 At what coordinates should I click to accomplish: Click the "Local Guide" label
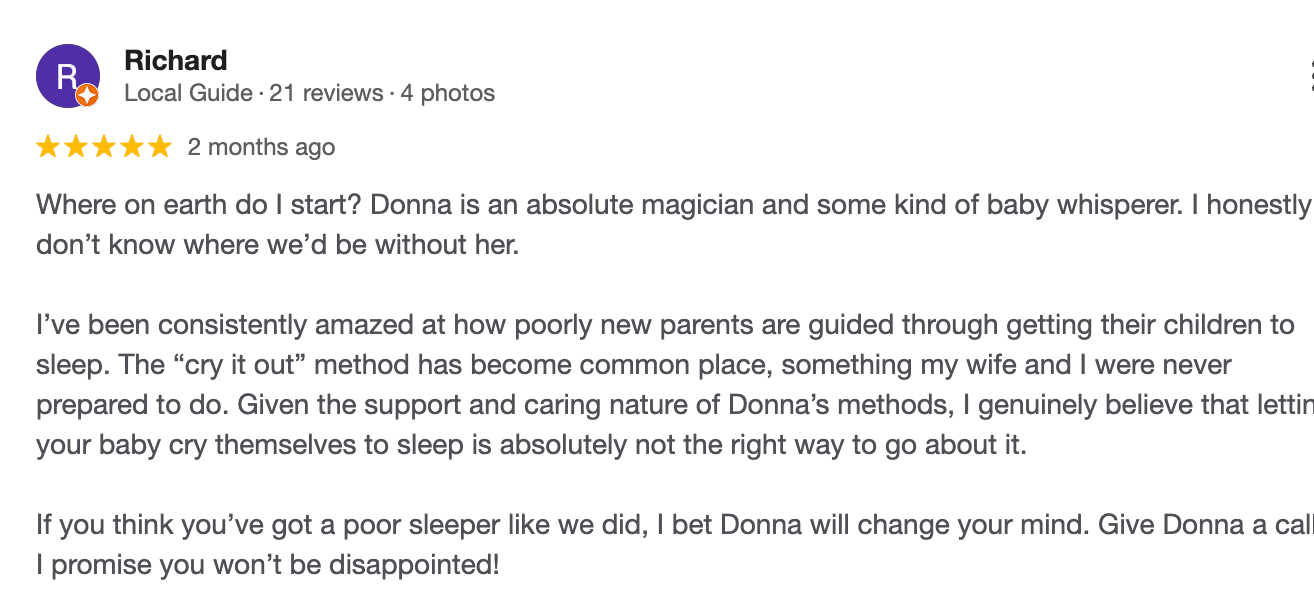(188, 94)
